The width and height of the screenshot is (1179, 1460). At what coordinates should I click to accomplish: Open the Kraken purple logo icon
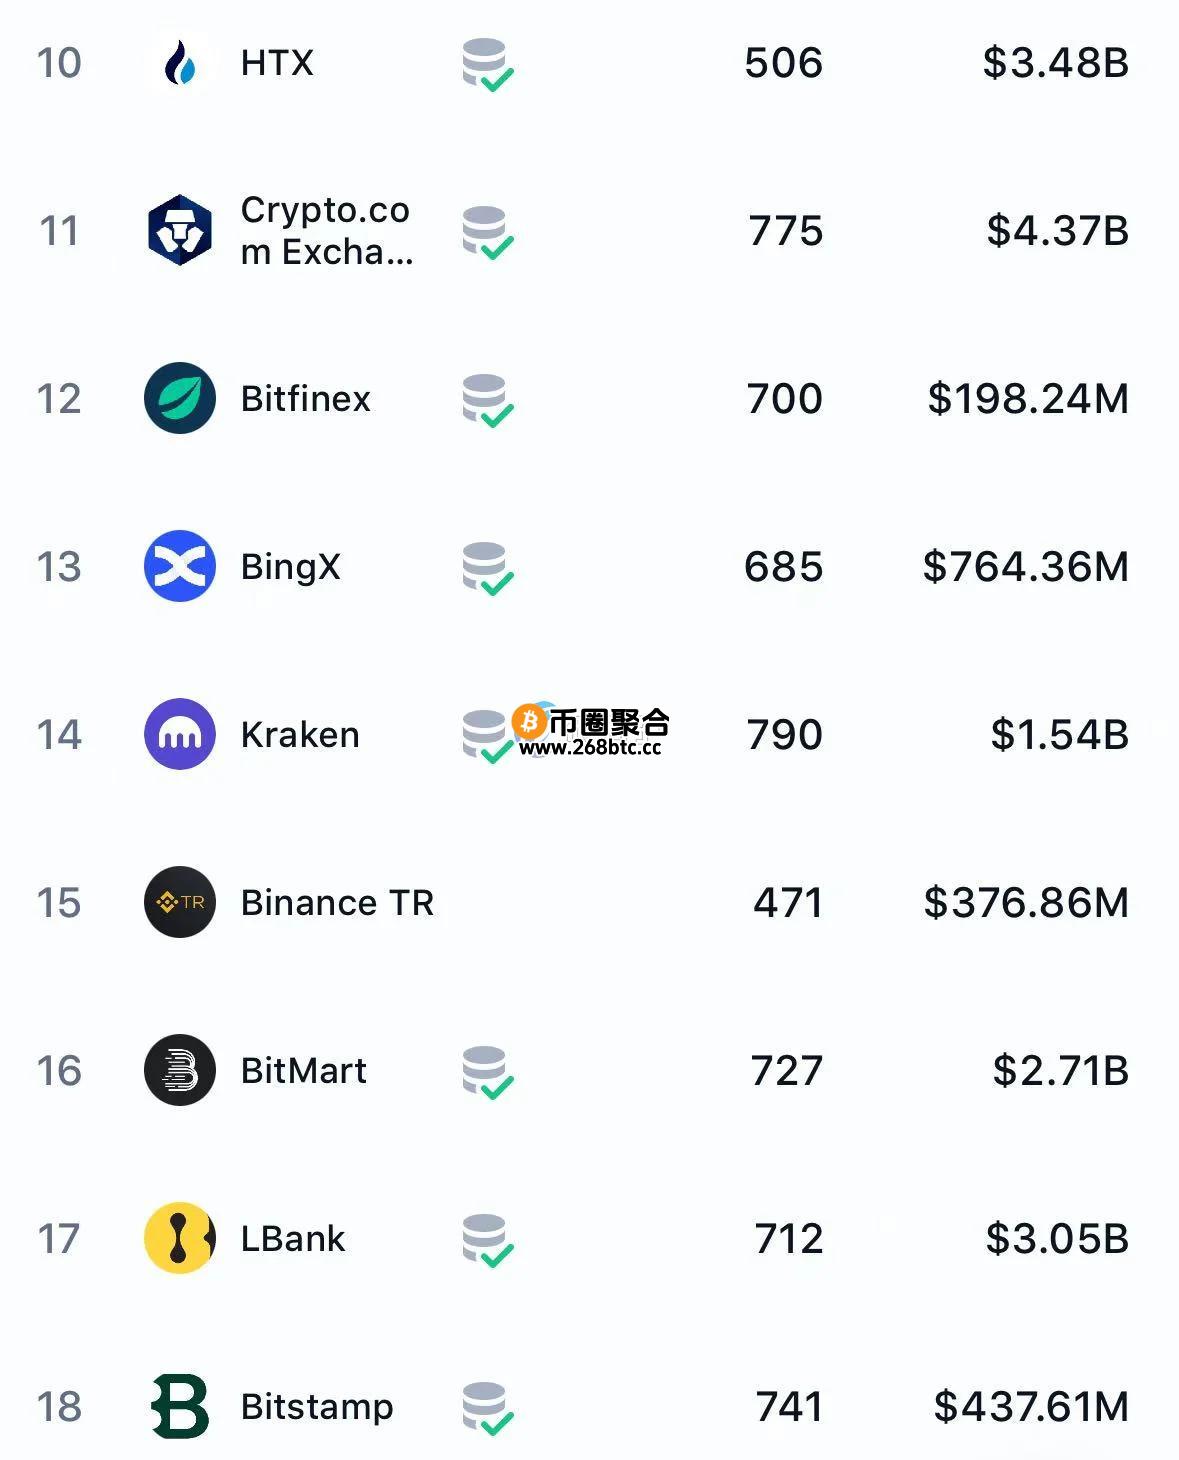coord(180,734)
